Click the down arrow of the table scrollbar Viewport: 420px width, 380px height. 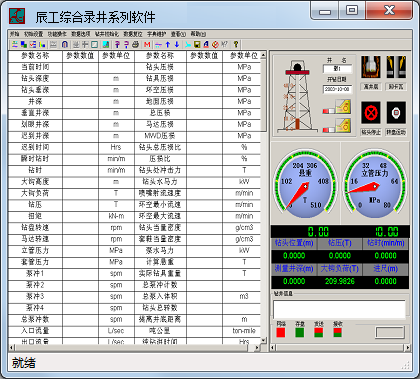coord(263,340)
